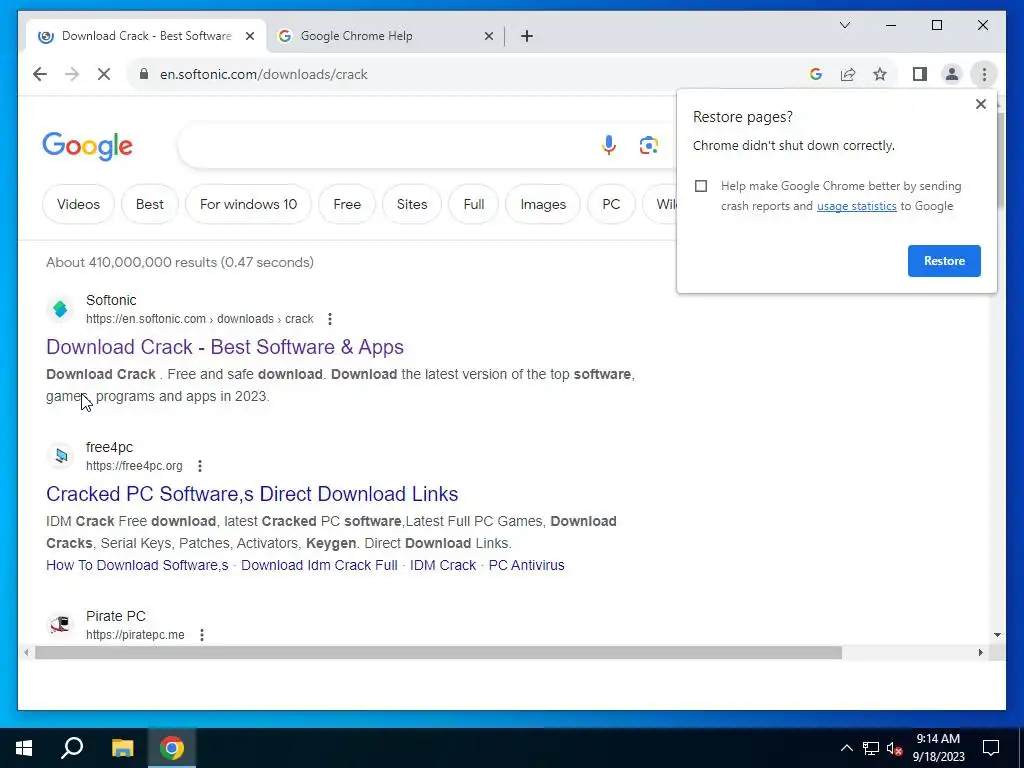Select the Best filter chip
This screenshot has height=768, width=1024.
tap(150, 204)
